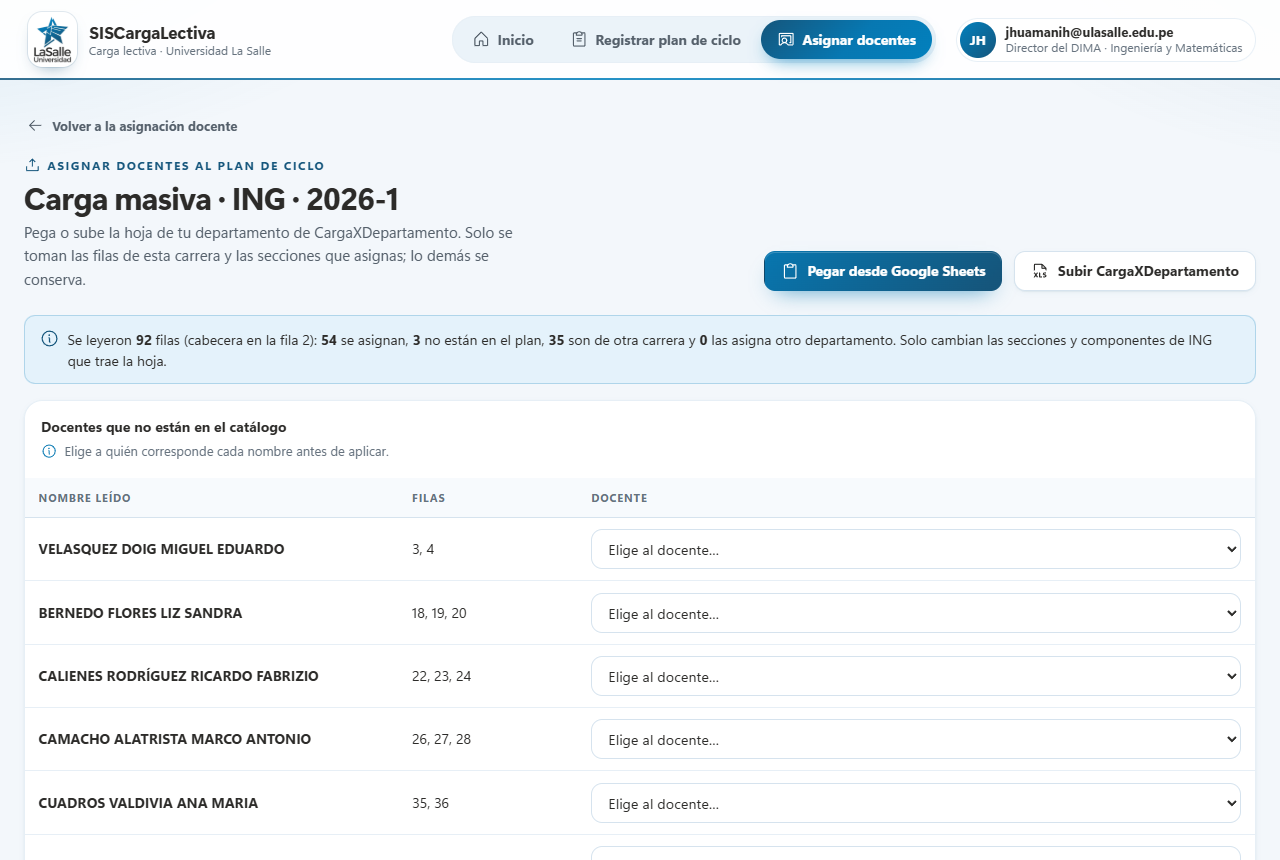Click filas value 18, 19, 20
1280x860 pixels.
click(439, 613)
